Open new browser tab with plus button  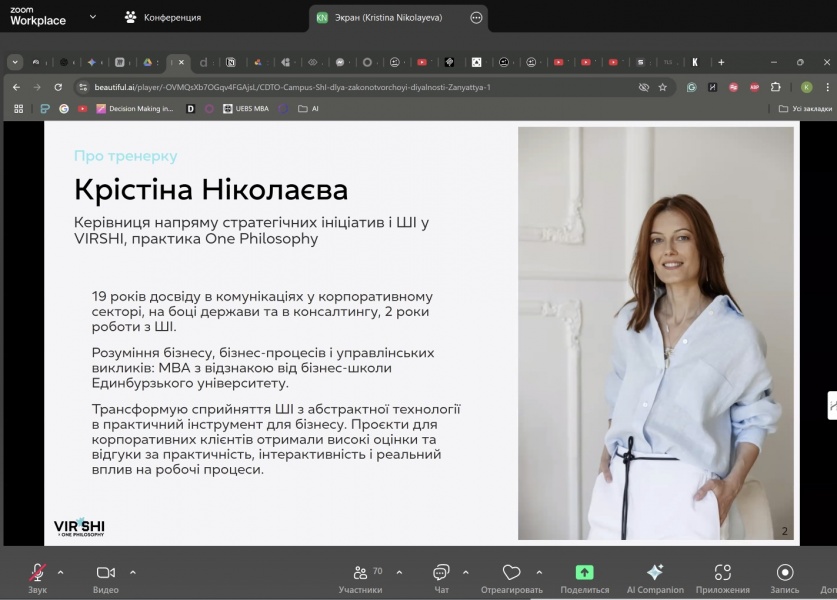coord(720,62)
